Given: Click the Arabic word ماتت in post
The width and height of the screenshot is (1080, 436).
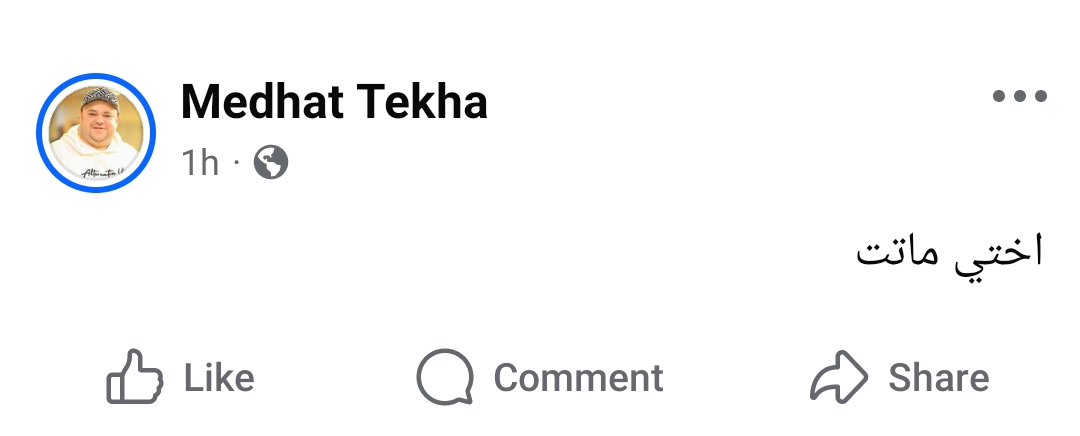Looking at the screenshot, I should [897, 252].
